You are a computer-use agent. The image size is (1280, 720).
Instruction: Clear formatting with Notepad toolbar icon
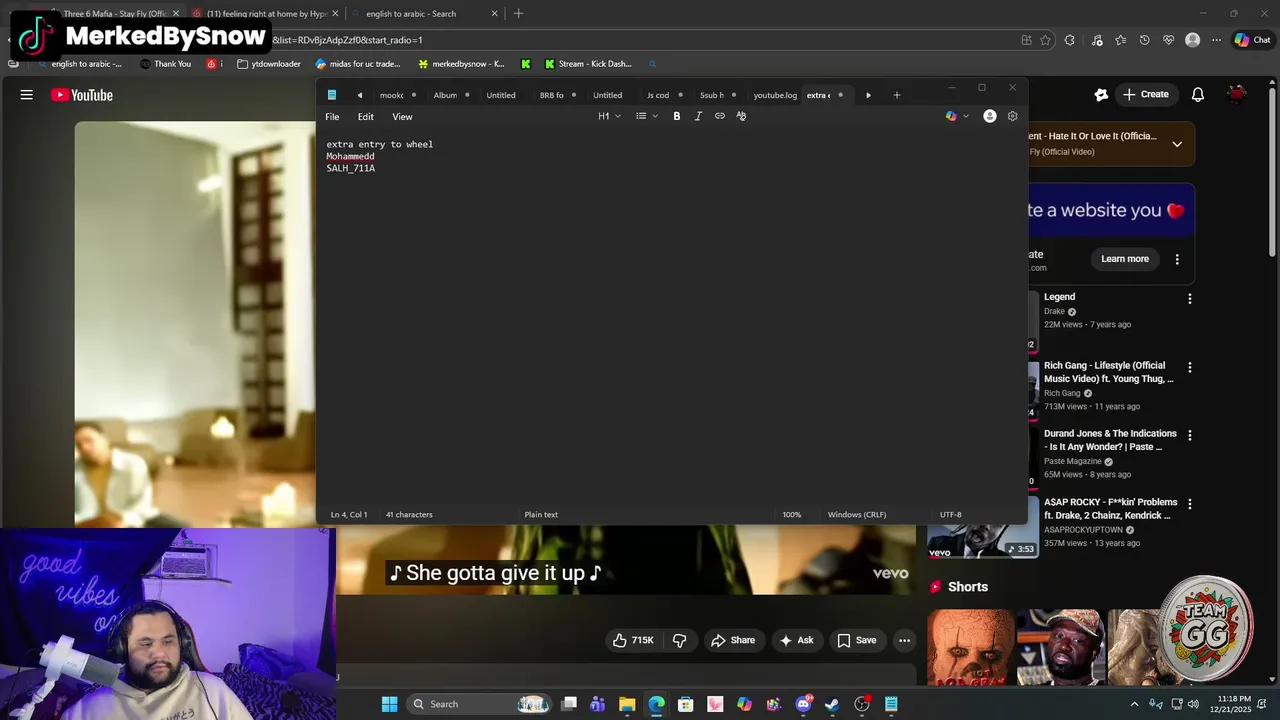pos(741,116)
